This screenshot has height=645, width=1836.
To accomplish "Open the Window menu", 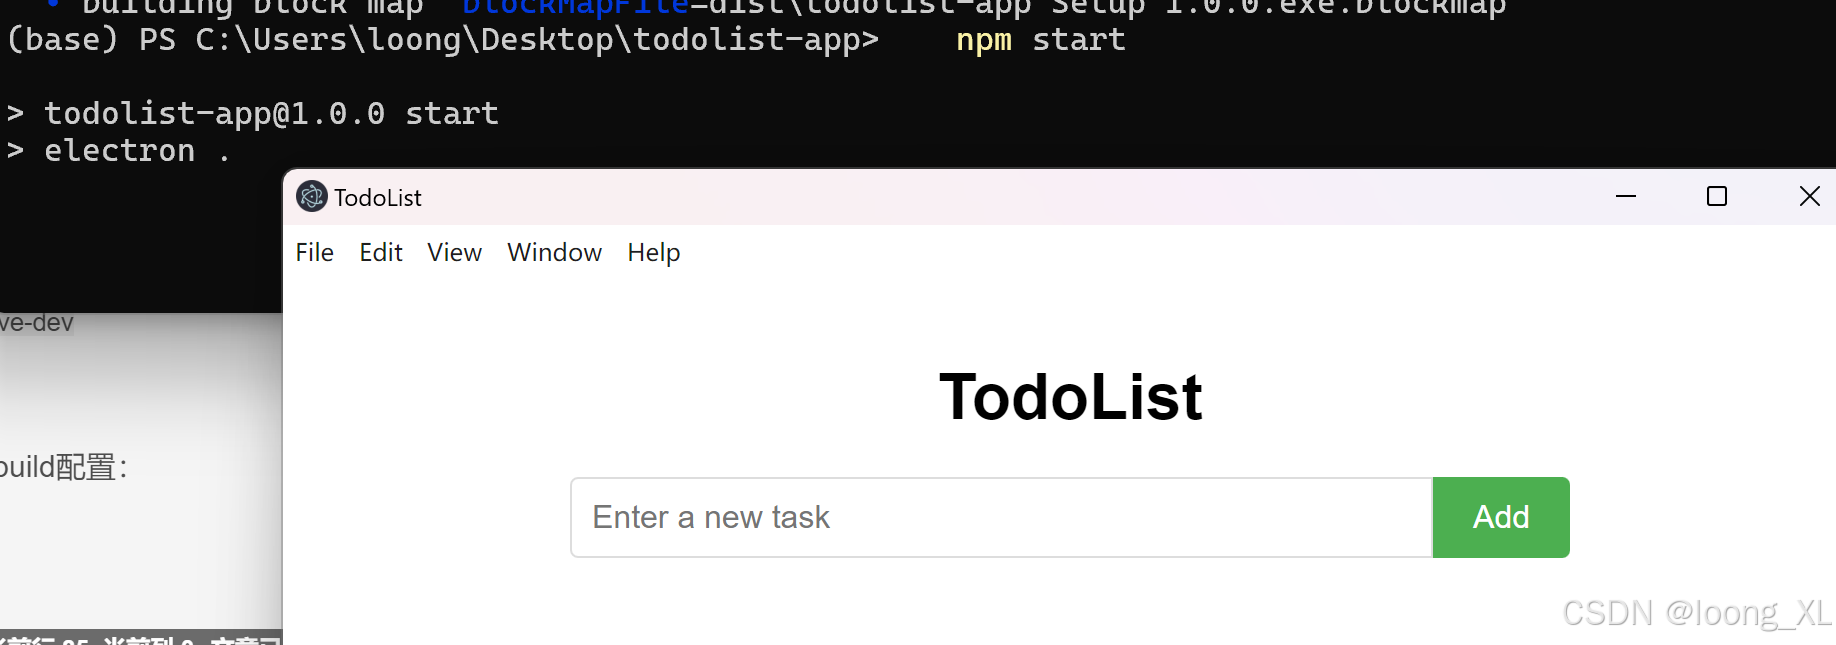I will pos(554,253).
